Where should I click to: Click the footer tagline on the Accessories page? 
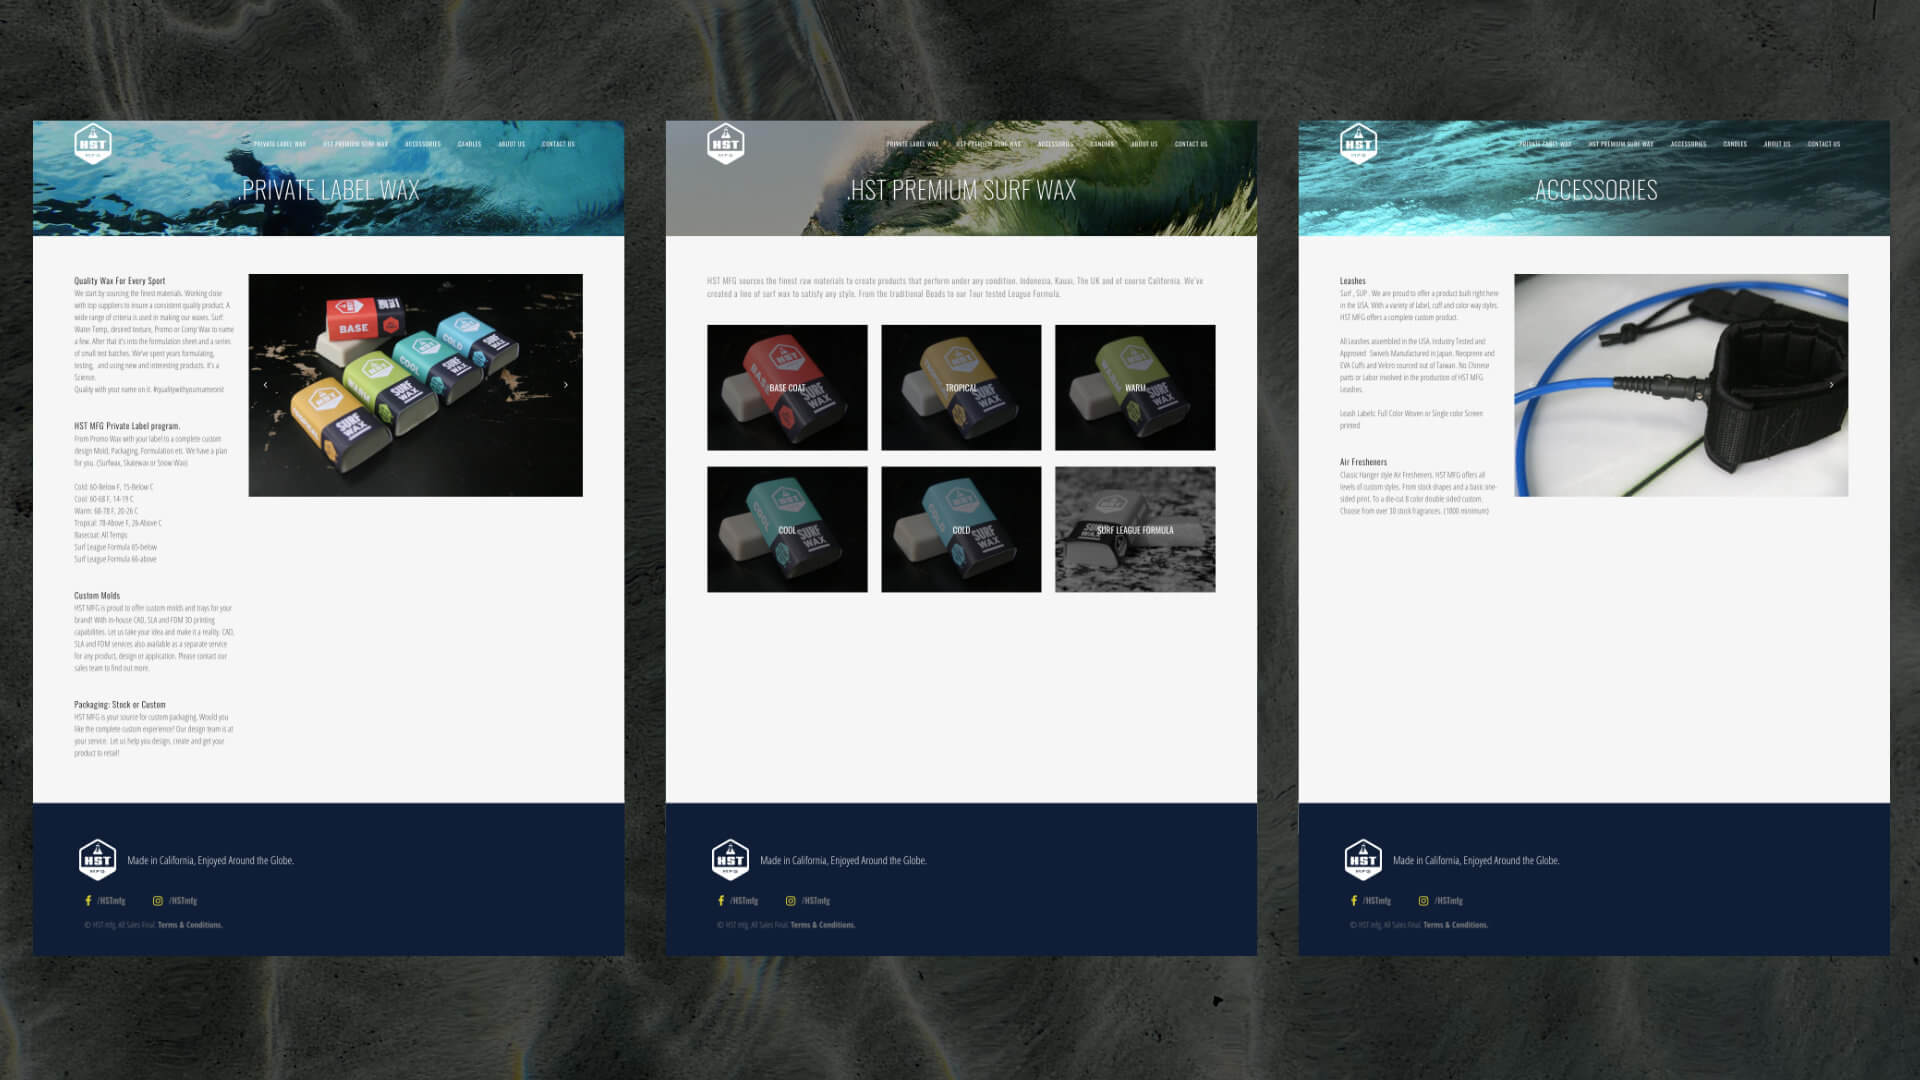tap(1476, 861)
